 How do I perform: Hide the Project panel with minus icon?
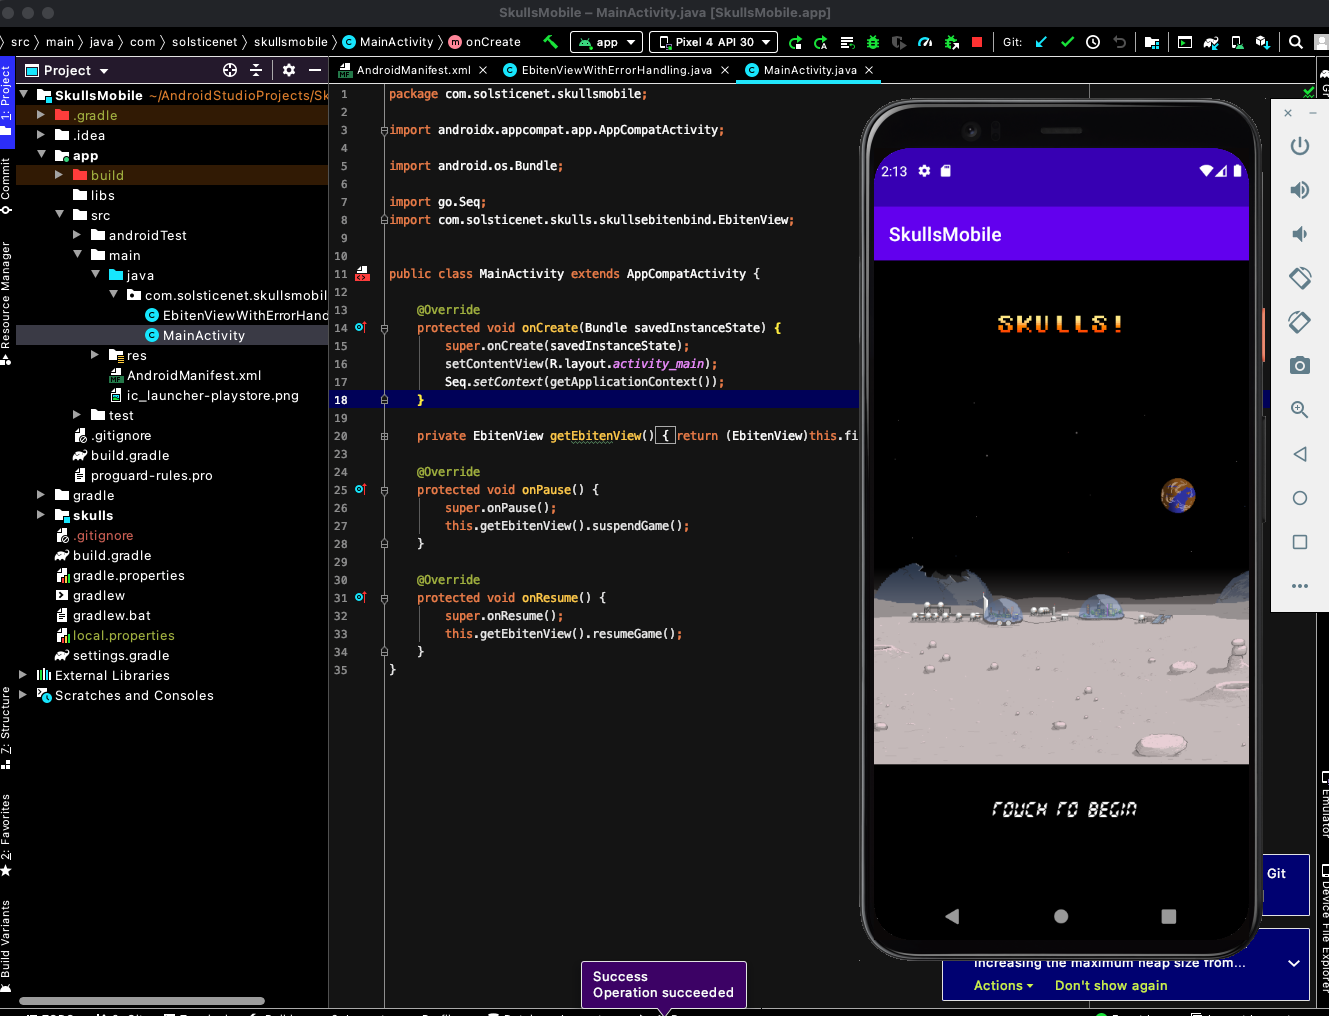315,70
